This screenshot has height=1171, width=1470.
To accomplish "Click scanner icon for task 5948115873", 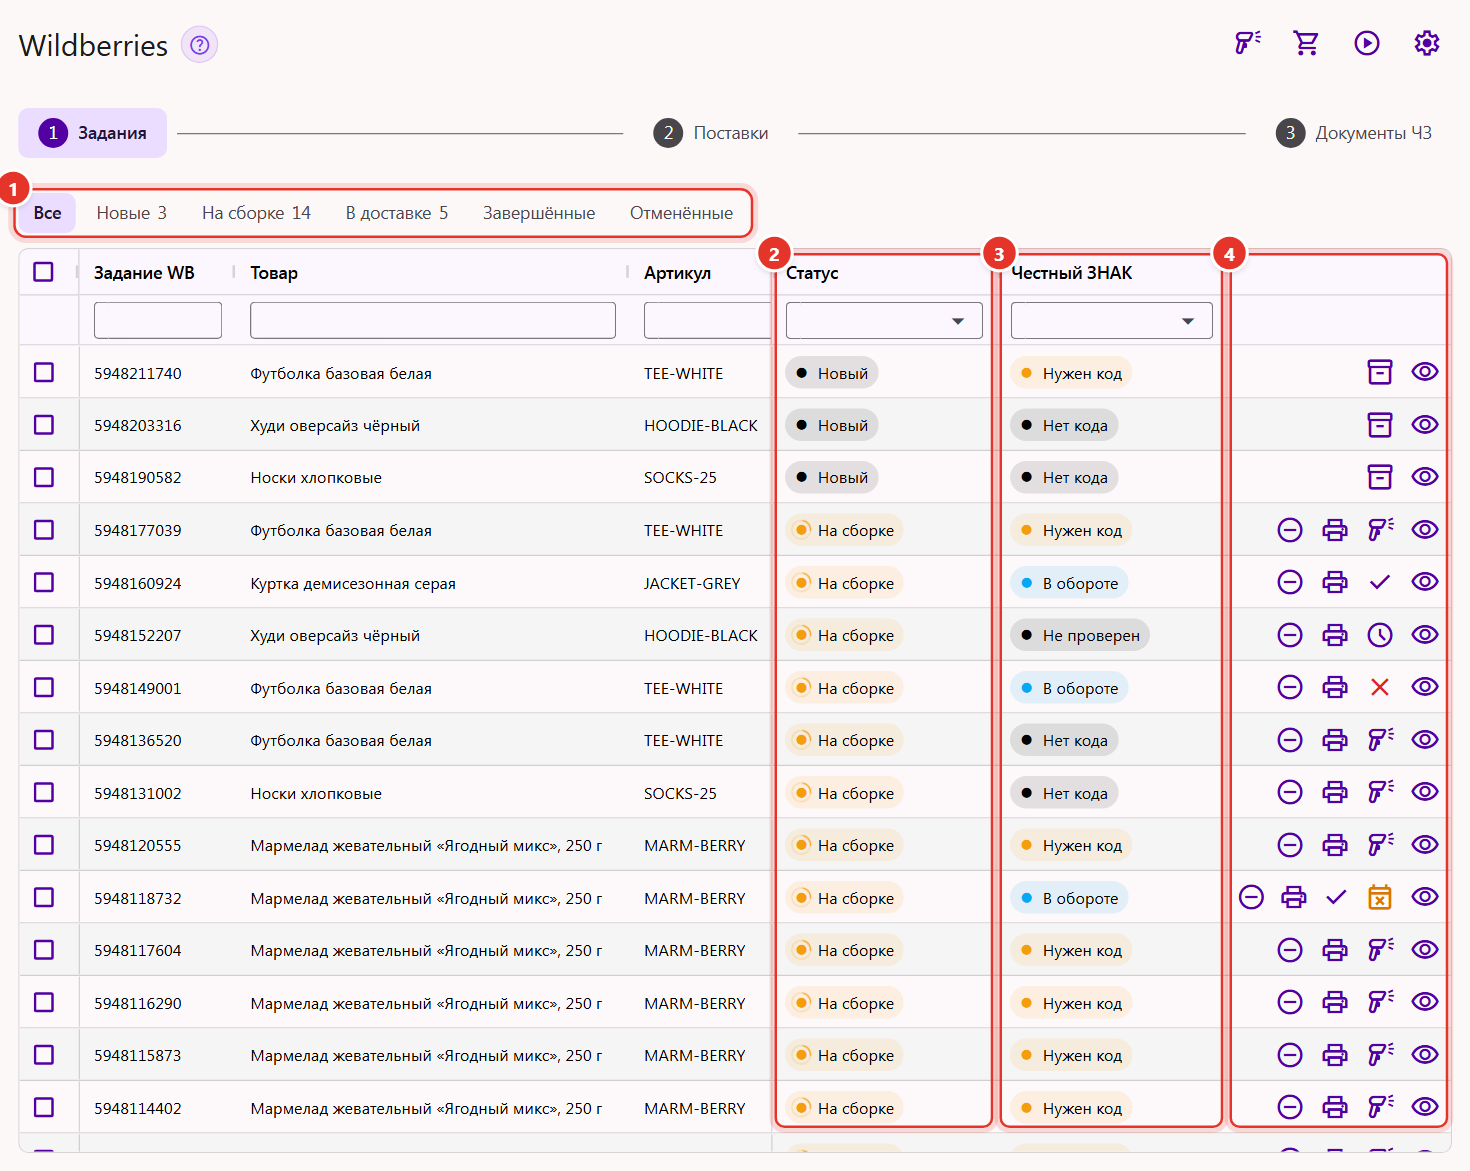I will [1380, 1055].
